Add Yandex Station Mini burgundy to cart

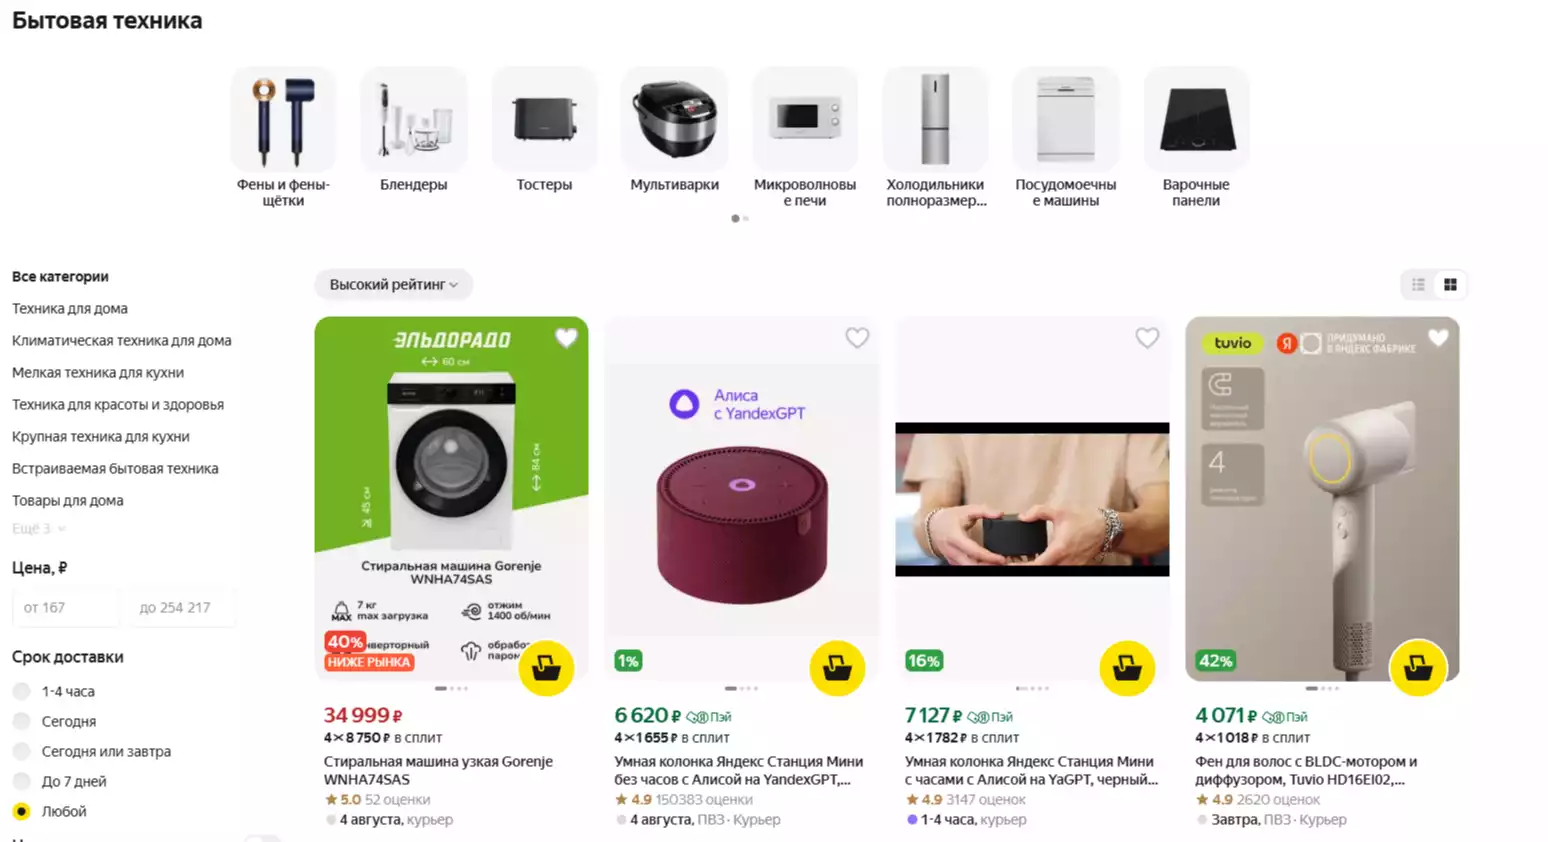coord(837,667)
